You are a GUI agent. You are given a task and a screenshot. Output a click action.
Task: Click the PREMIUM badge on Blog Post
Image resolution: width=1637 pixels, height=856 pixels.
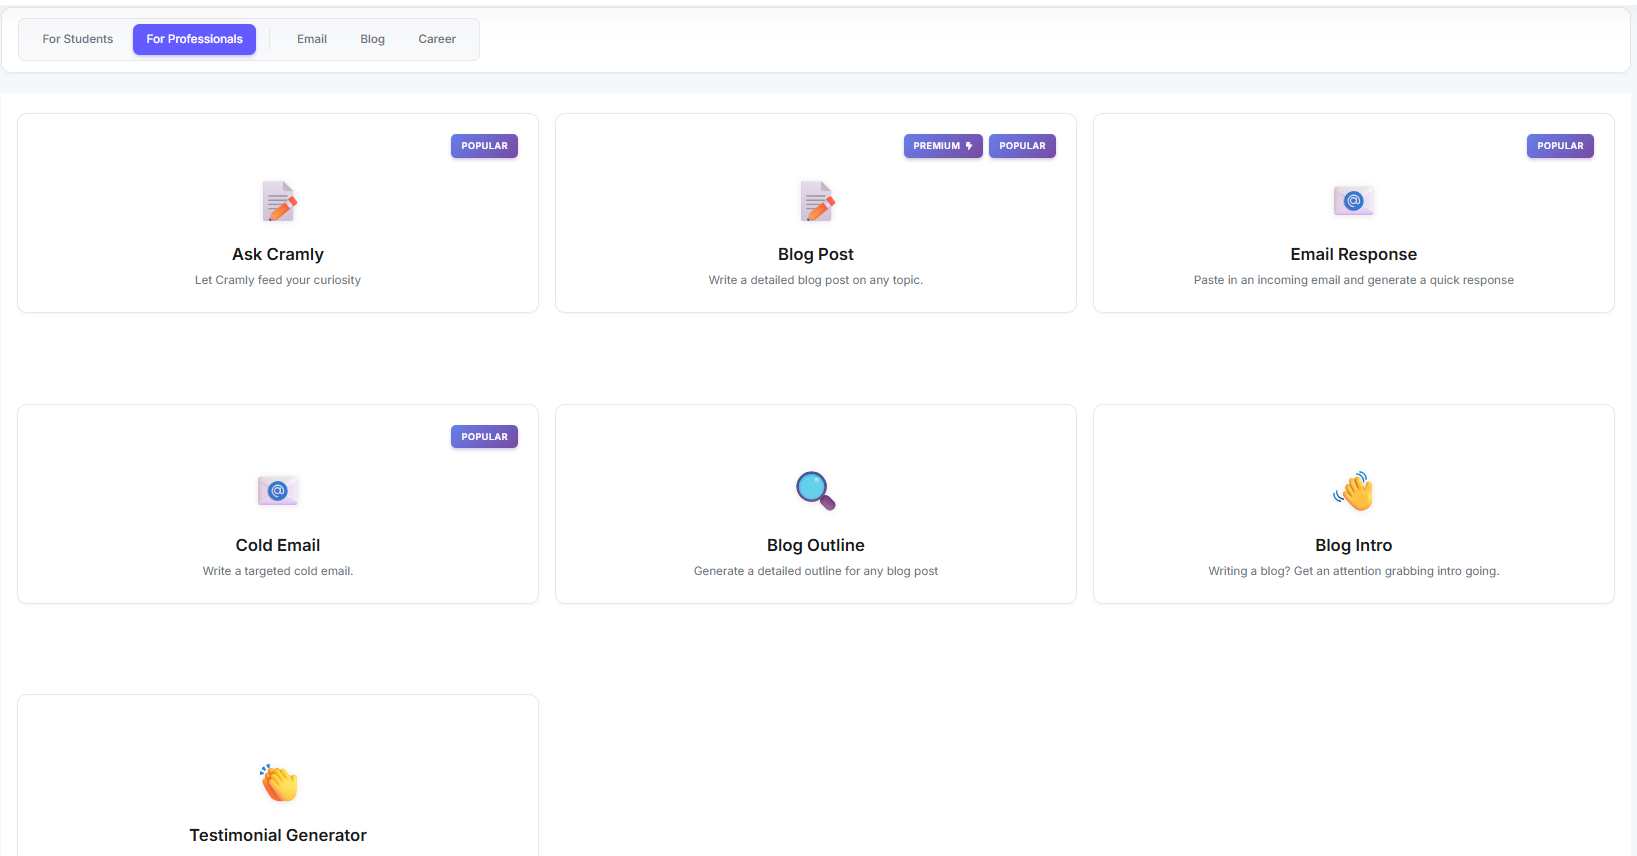[x=943, y=146]
